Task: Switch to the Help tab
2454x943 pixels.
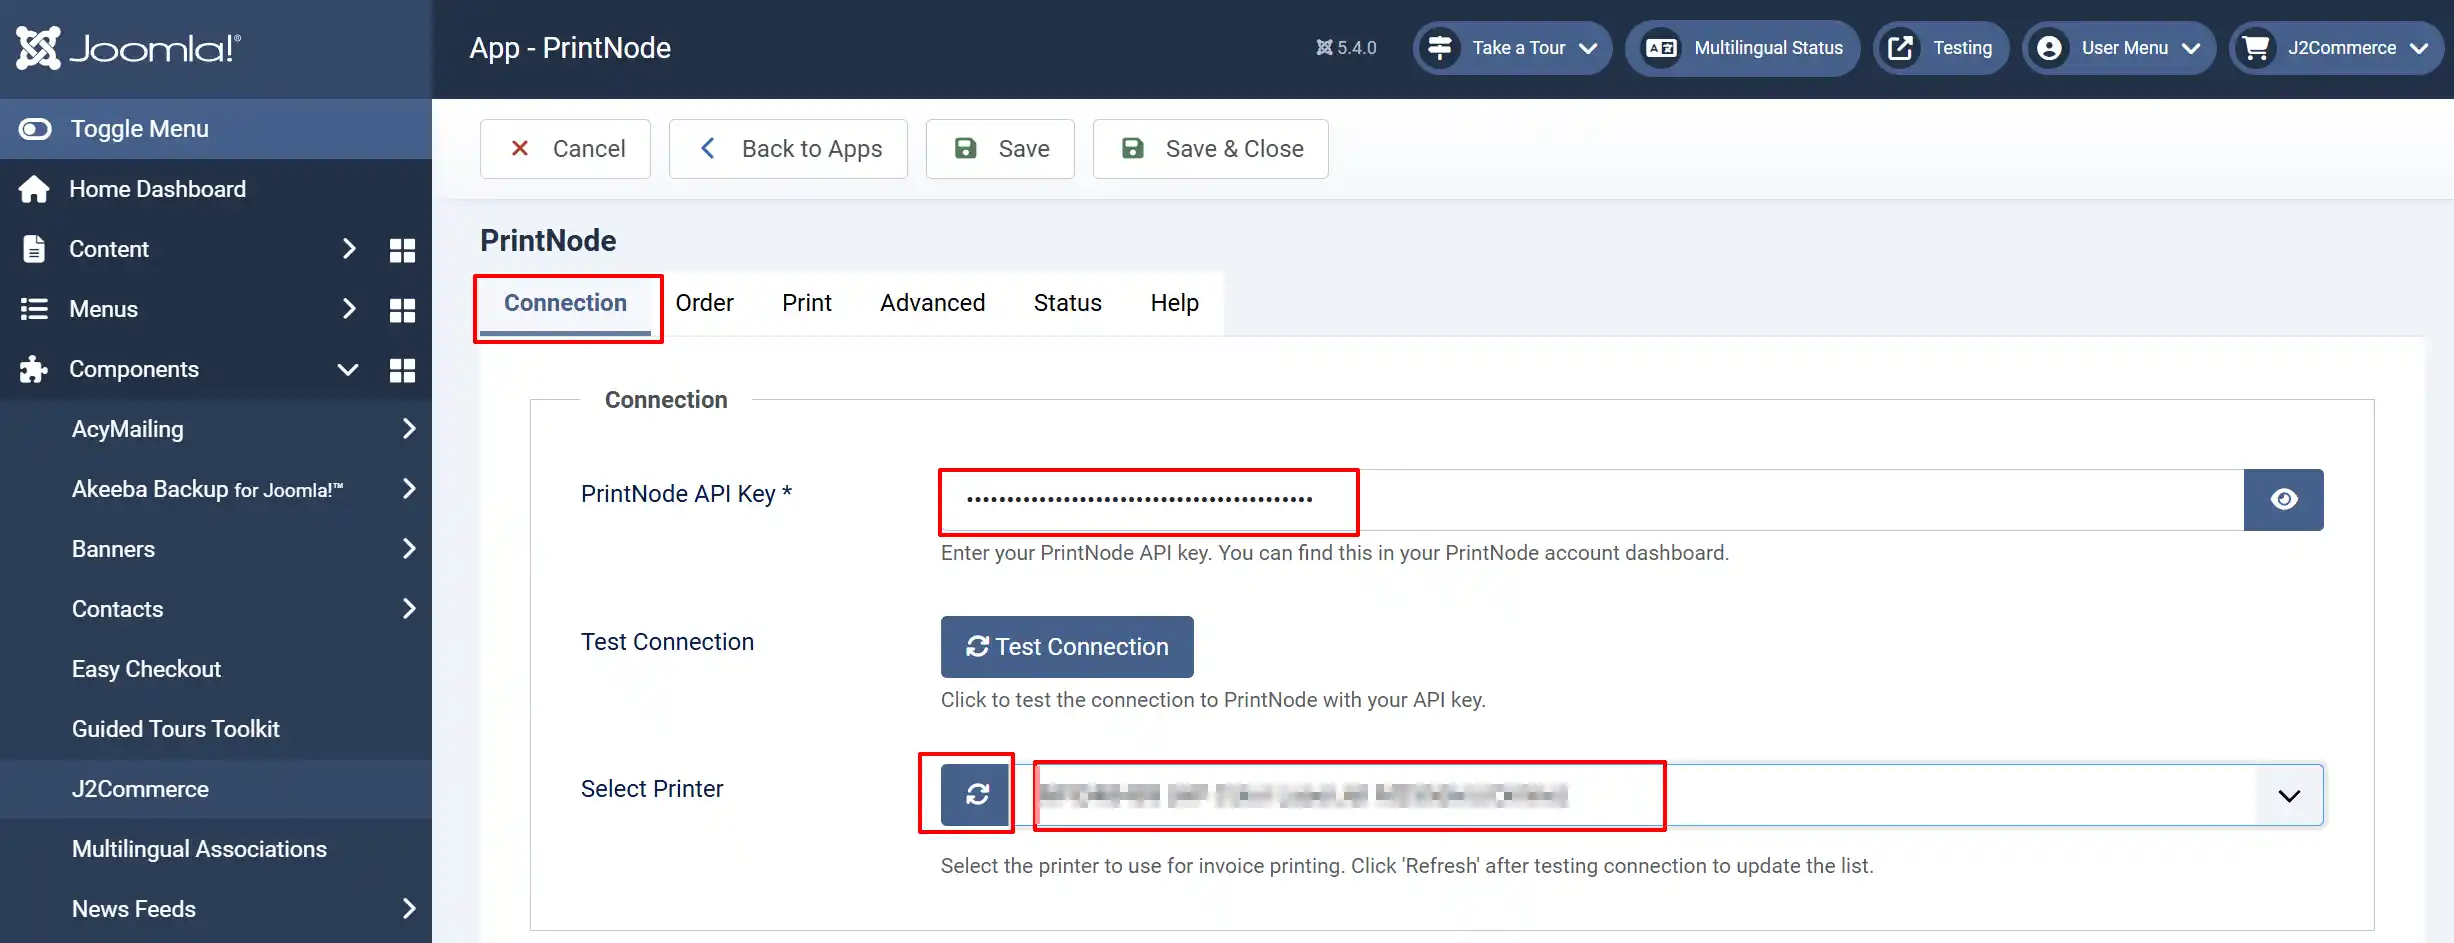Action: click(x=1174, y=303)
